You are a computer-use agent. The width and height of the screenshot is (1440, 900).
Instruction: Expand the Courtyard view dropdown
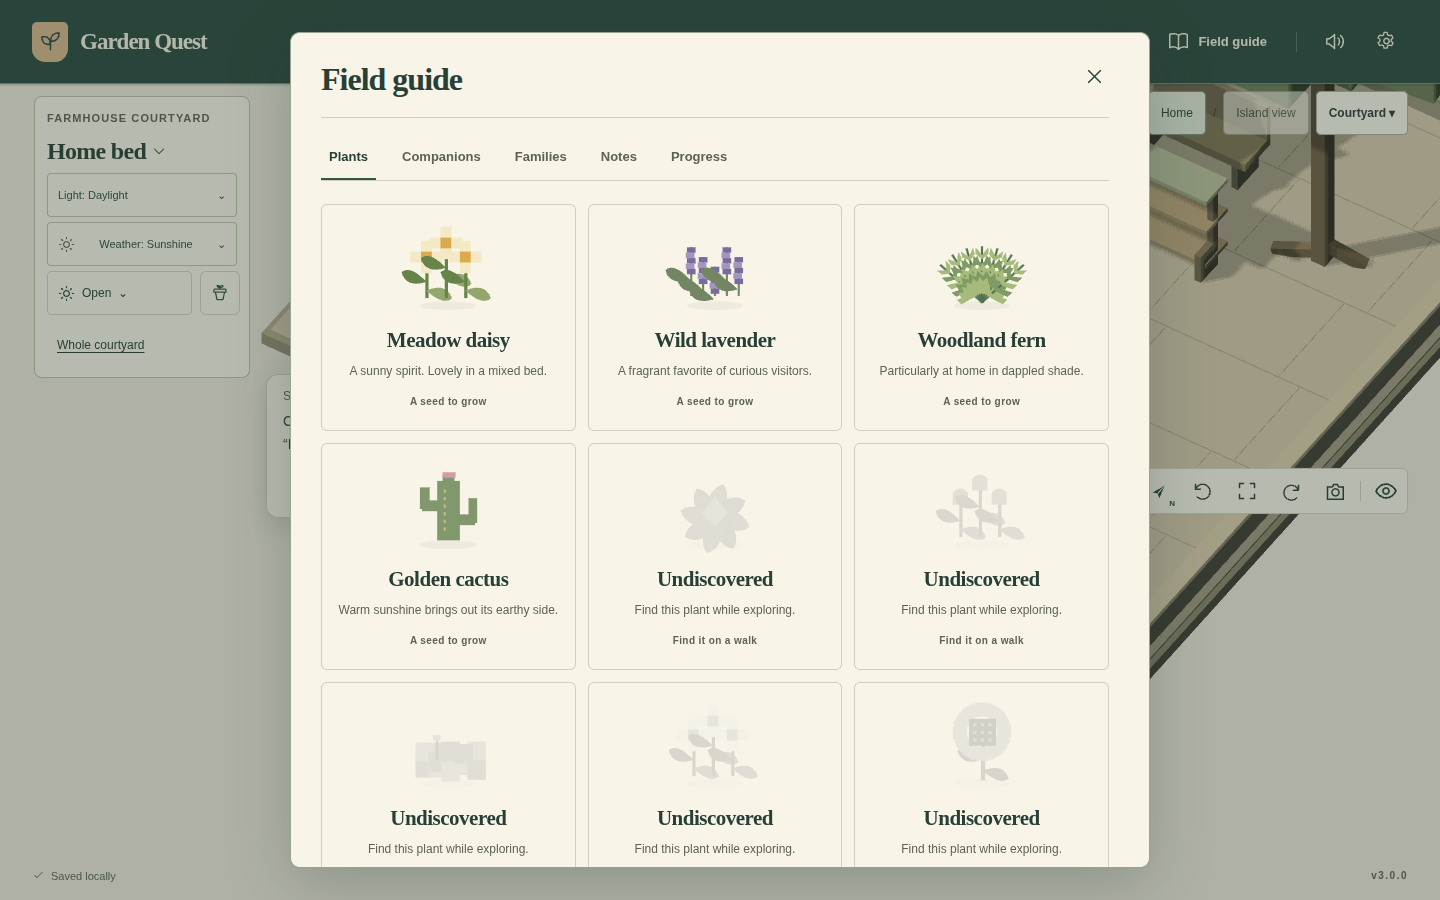(1362, 113)
